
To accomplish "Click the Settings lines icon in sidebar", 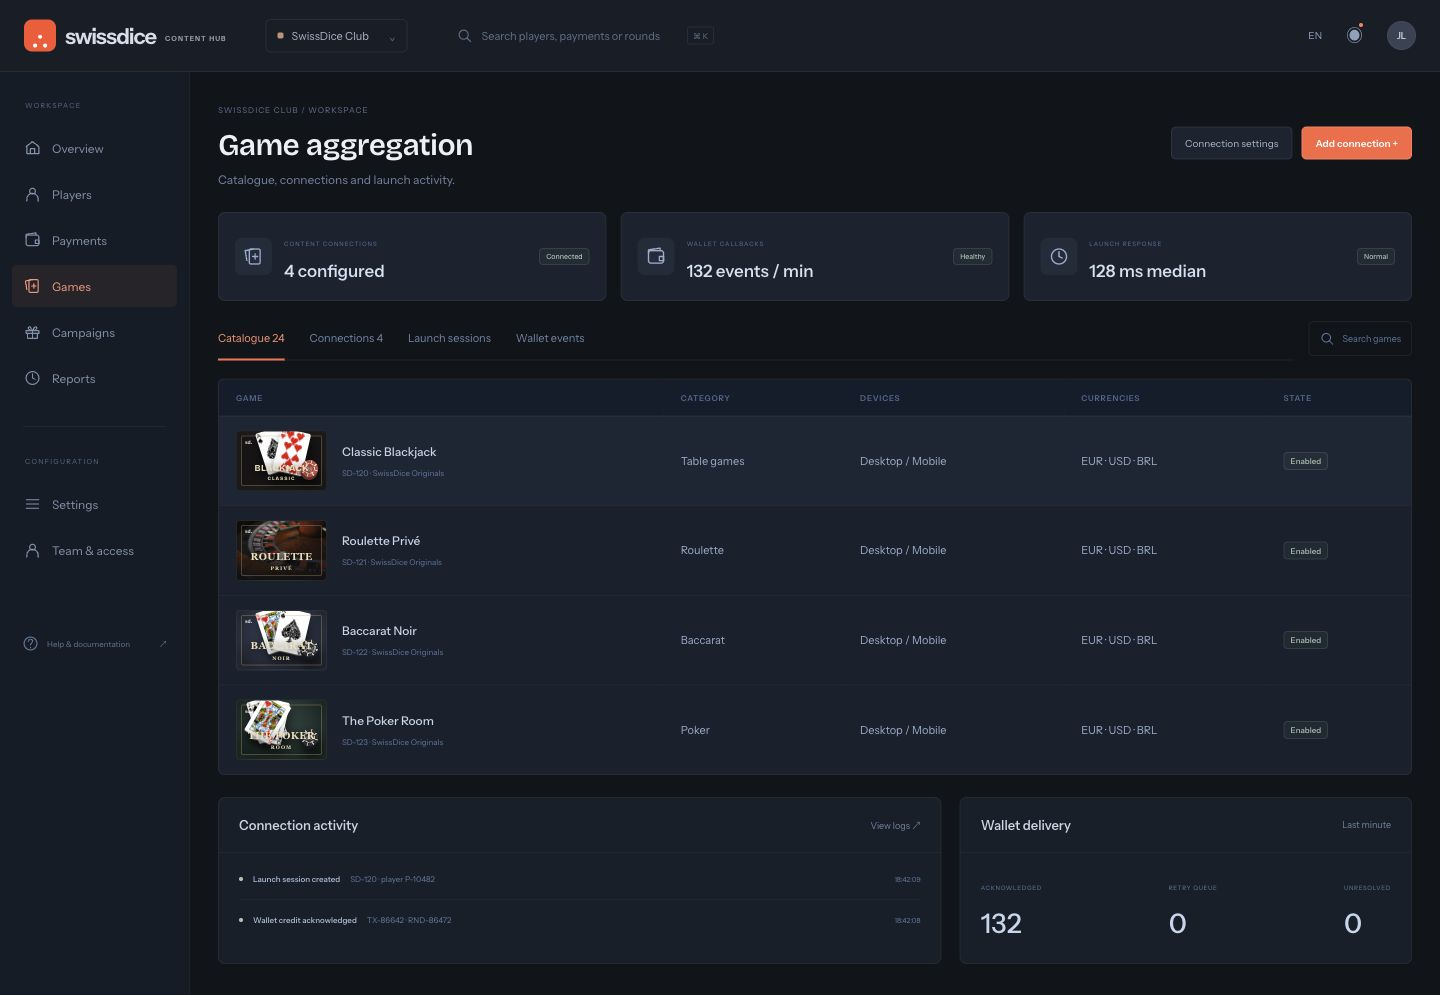I will tap(33, 505).
